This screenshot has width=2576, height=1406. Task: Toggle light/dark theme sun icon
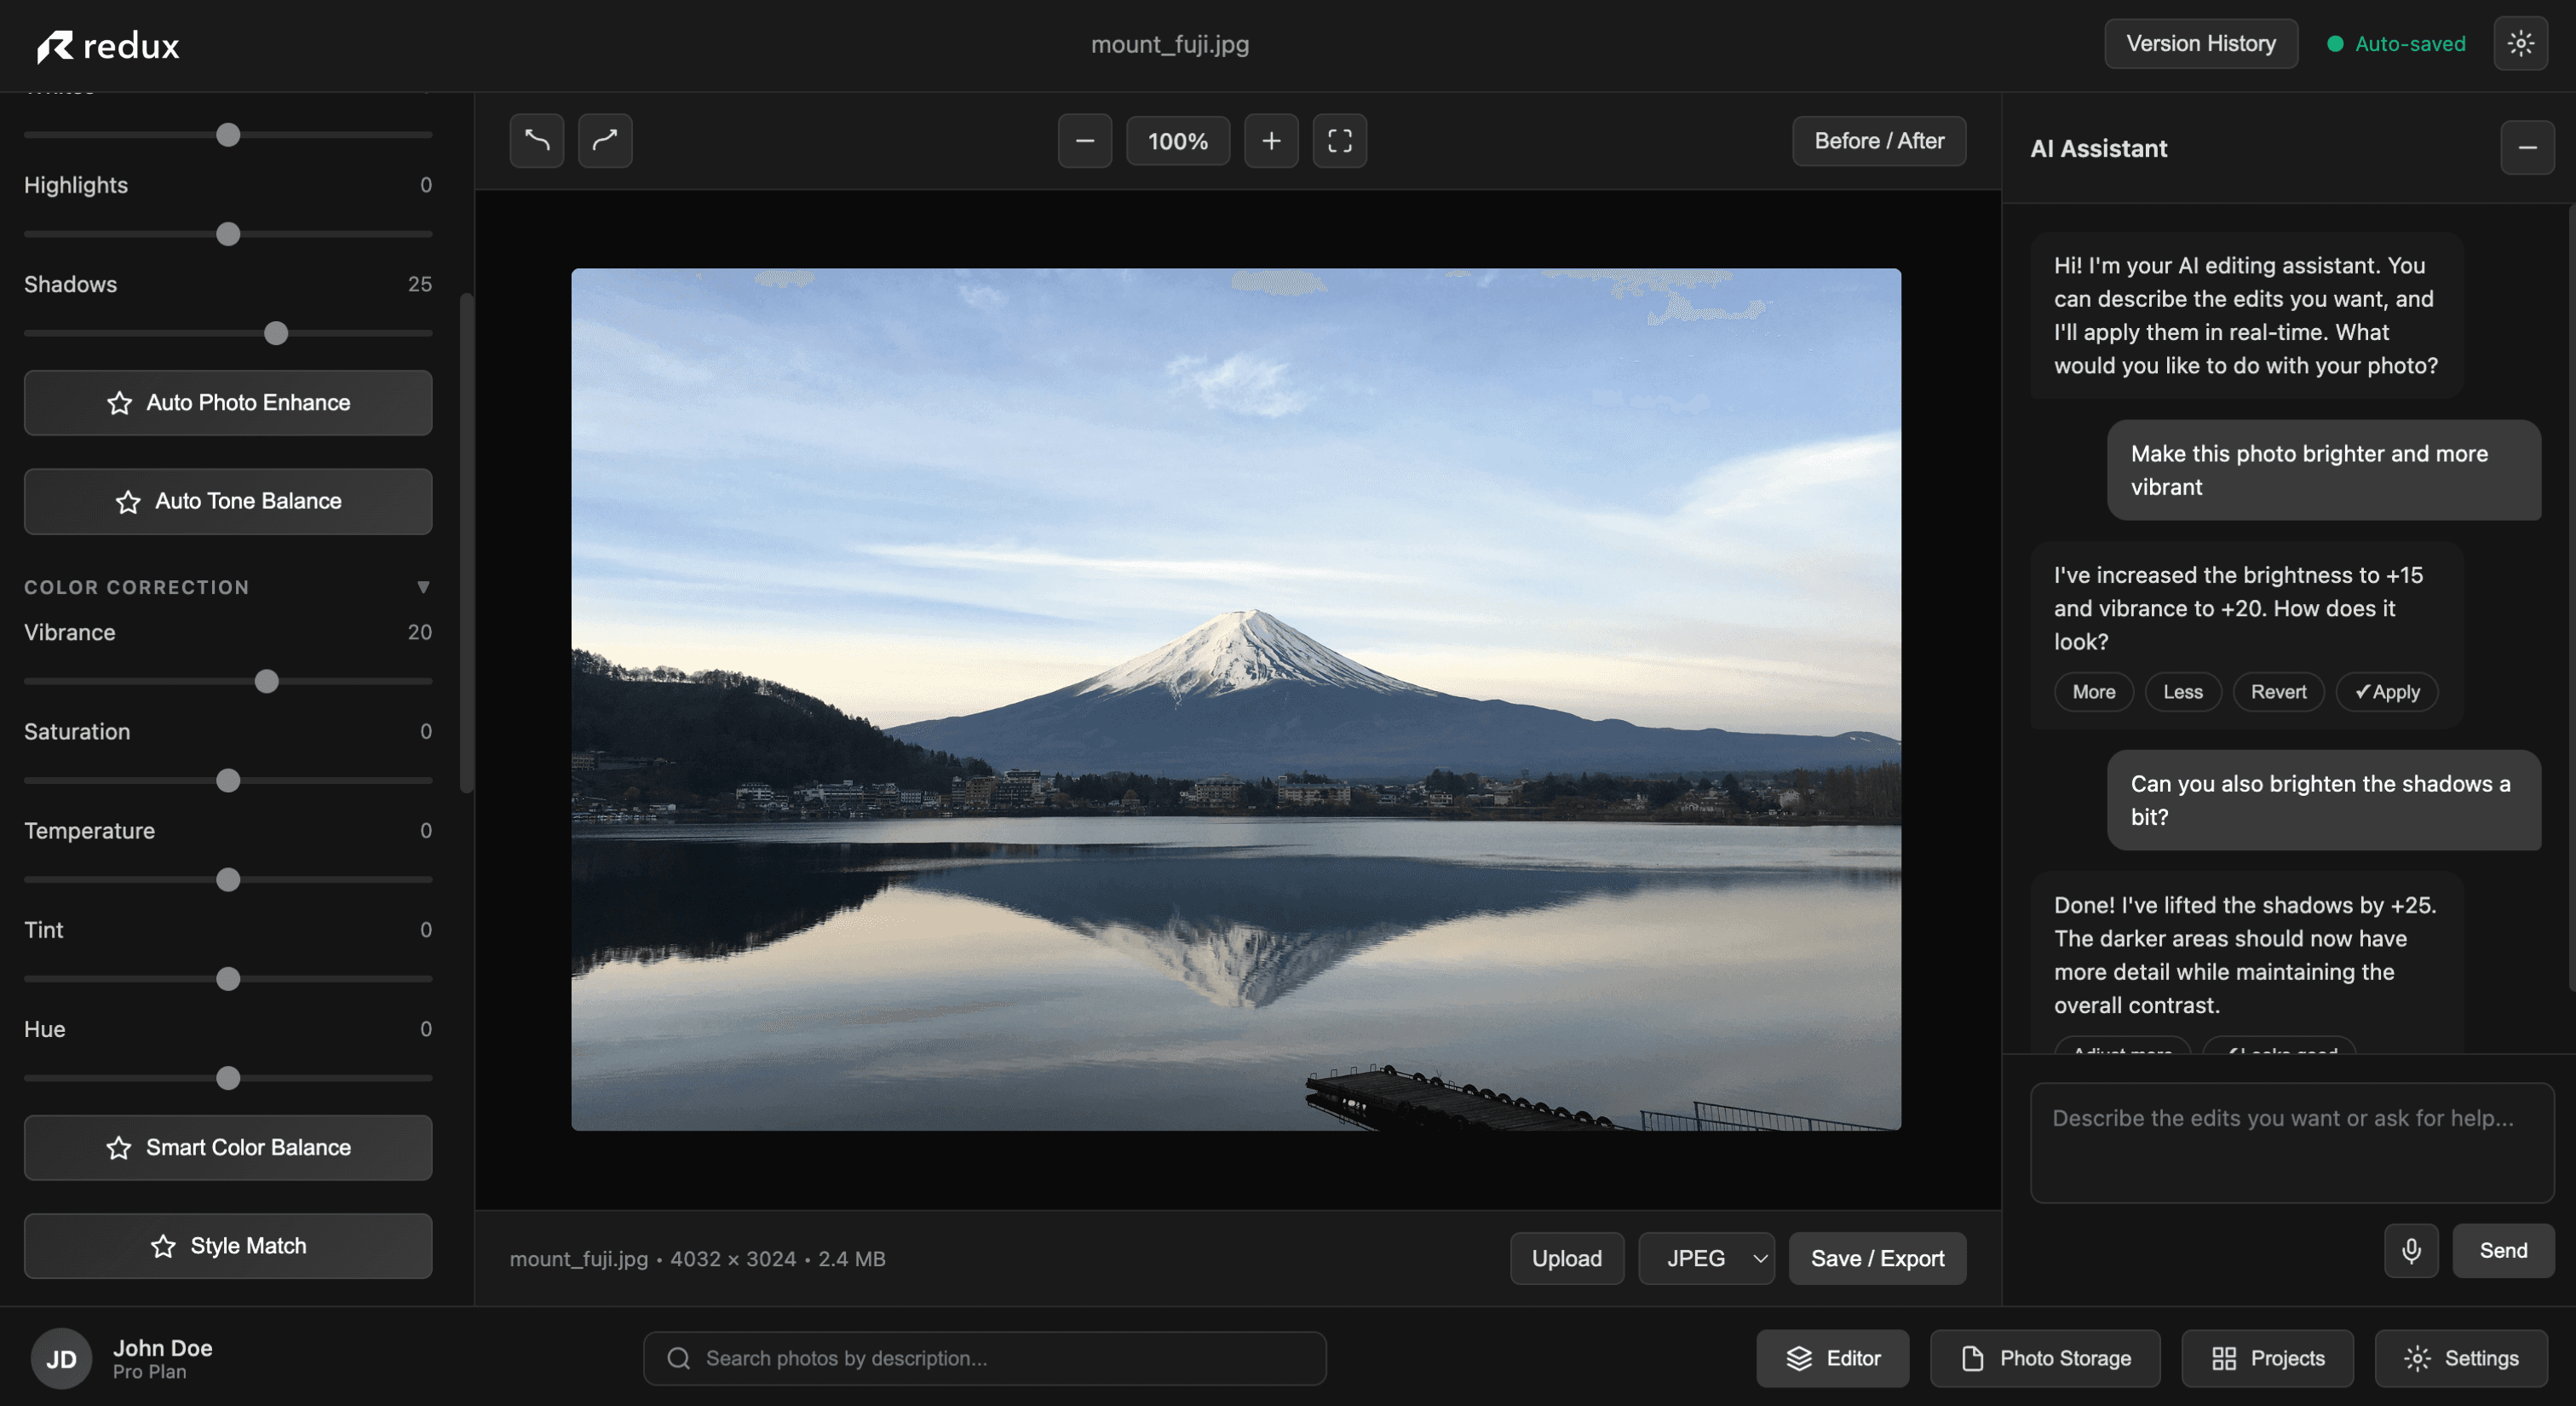[2520, 44]
